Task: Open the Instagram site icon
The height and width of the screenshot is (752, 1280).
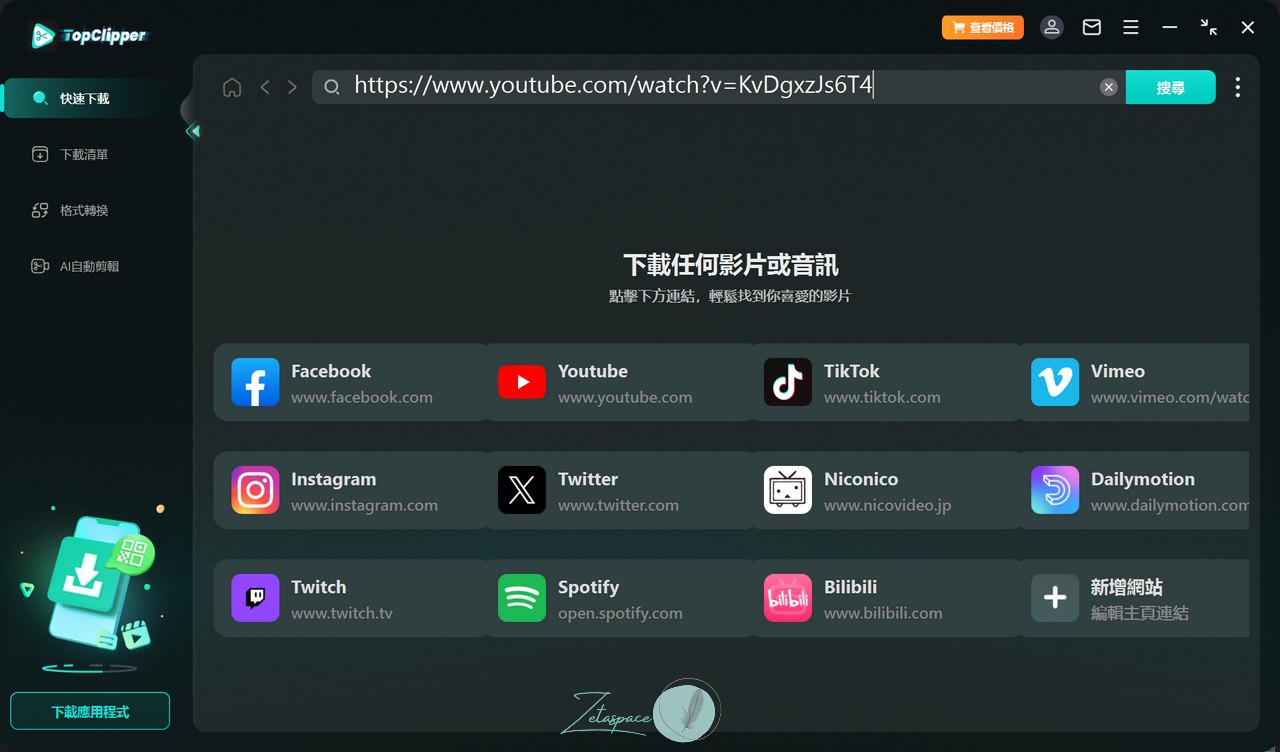Action: (255, 490)
